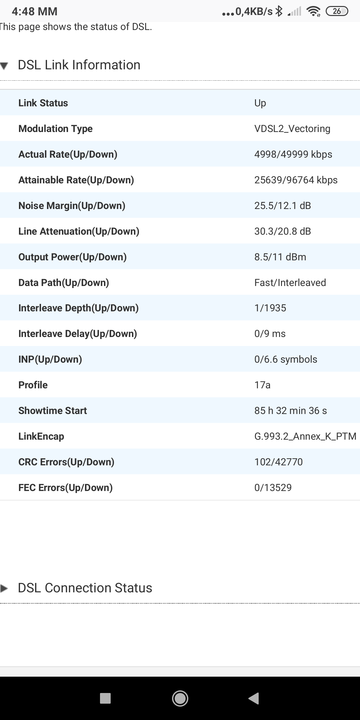Tap the CRC Errors value 102/42770
This screenshot has height=720, width=360.
(x=278, y=462)
